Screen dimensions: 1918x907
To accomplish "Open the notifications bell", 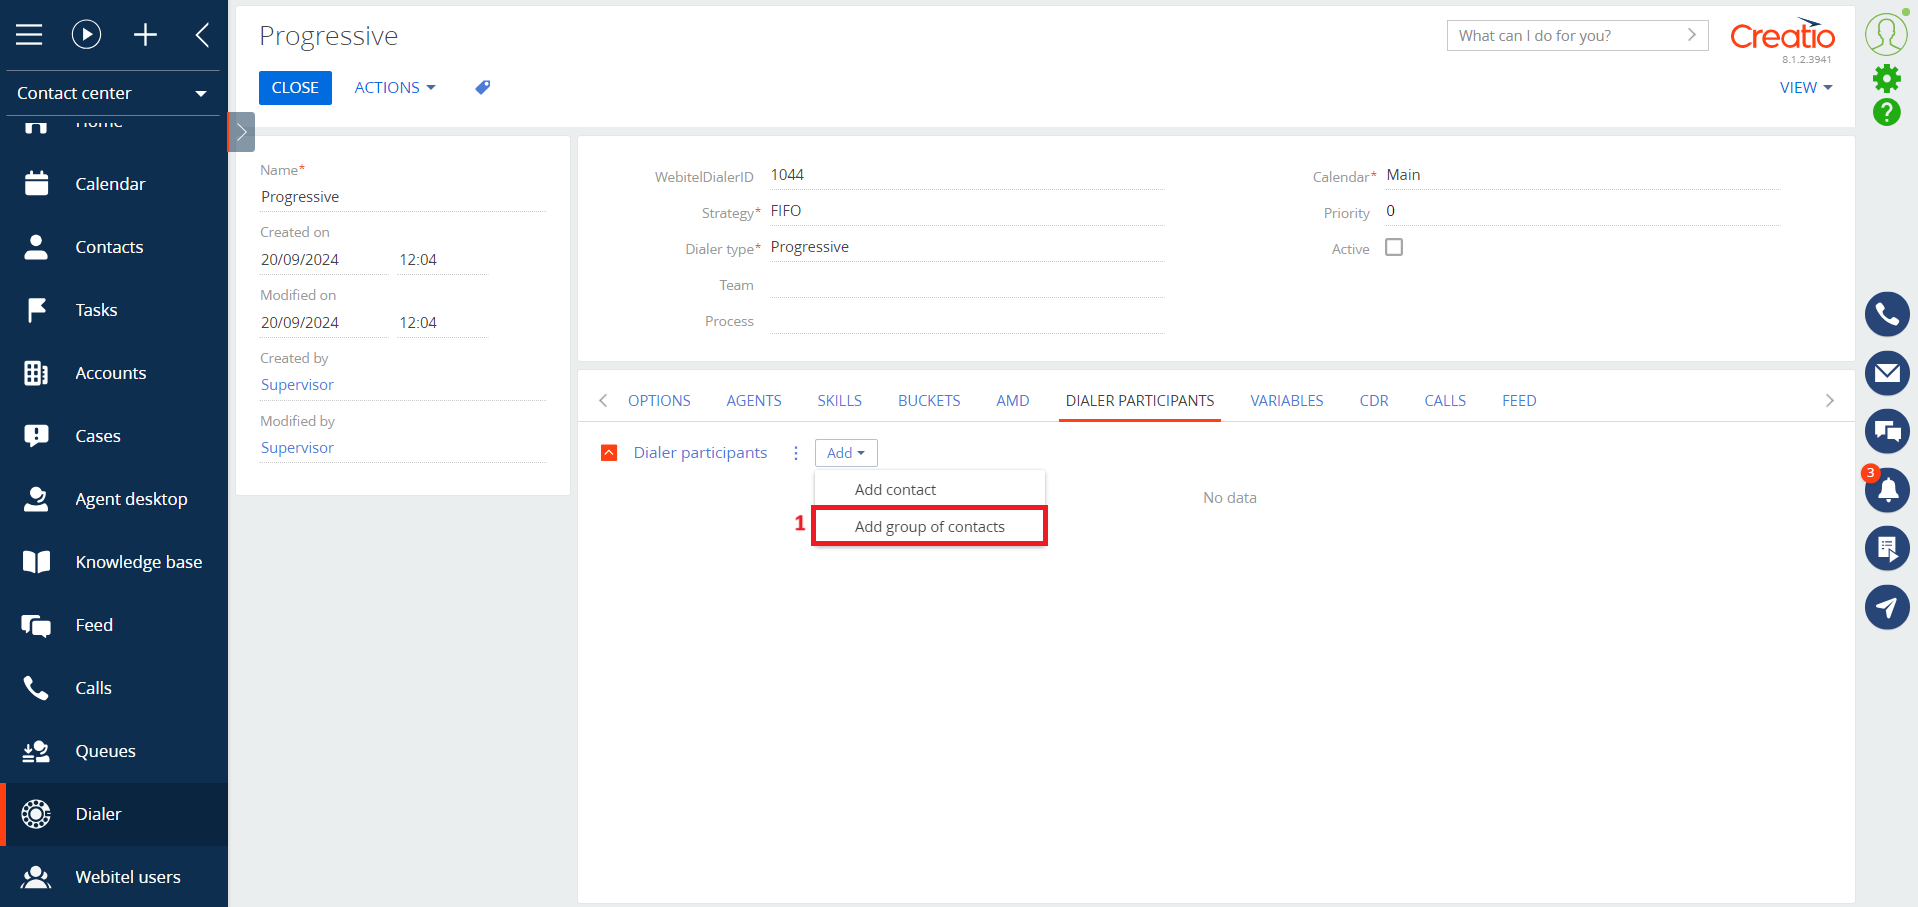I will click(x=1887, y=490).
